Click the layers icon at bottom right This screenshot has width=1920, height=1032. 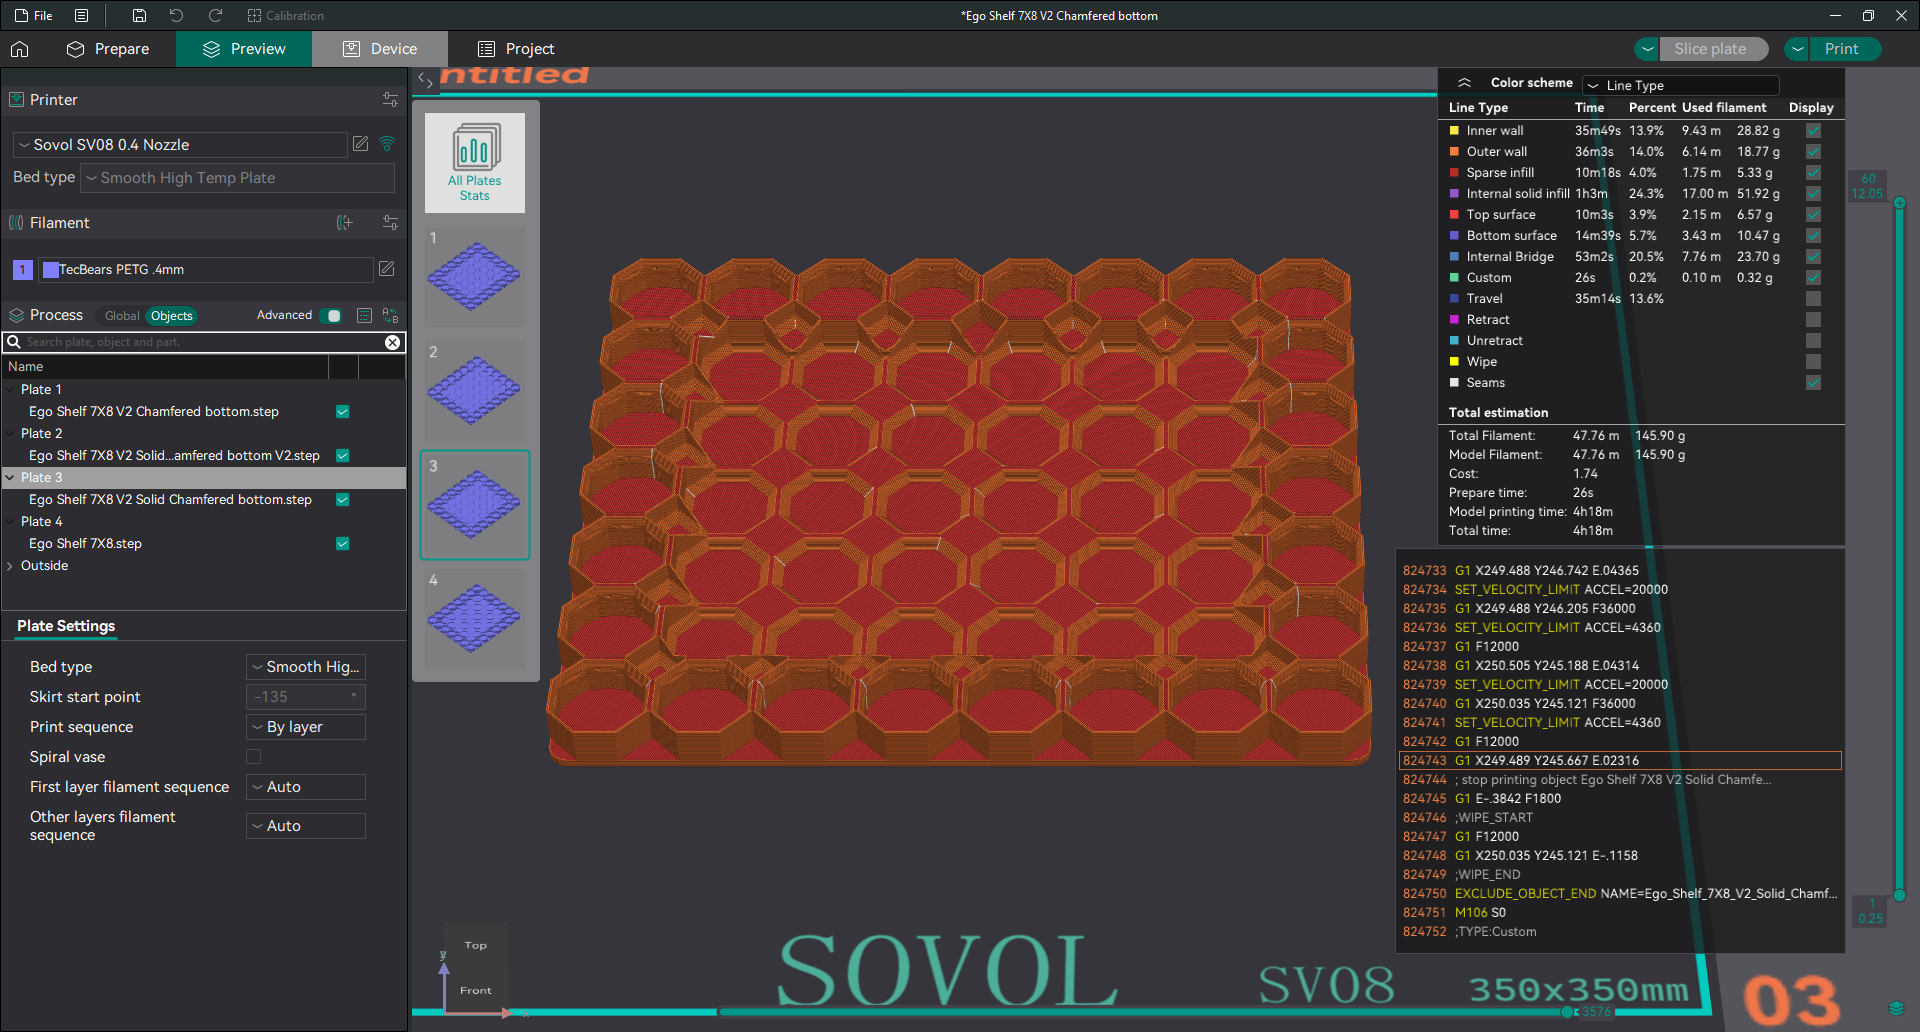click(1896, 1008)
